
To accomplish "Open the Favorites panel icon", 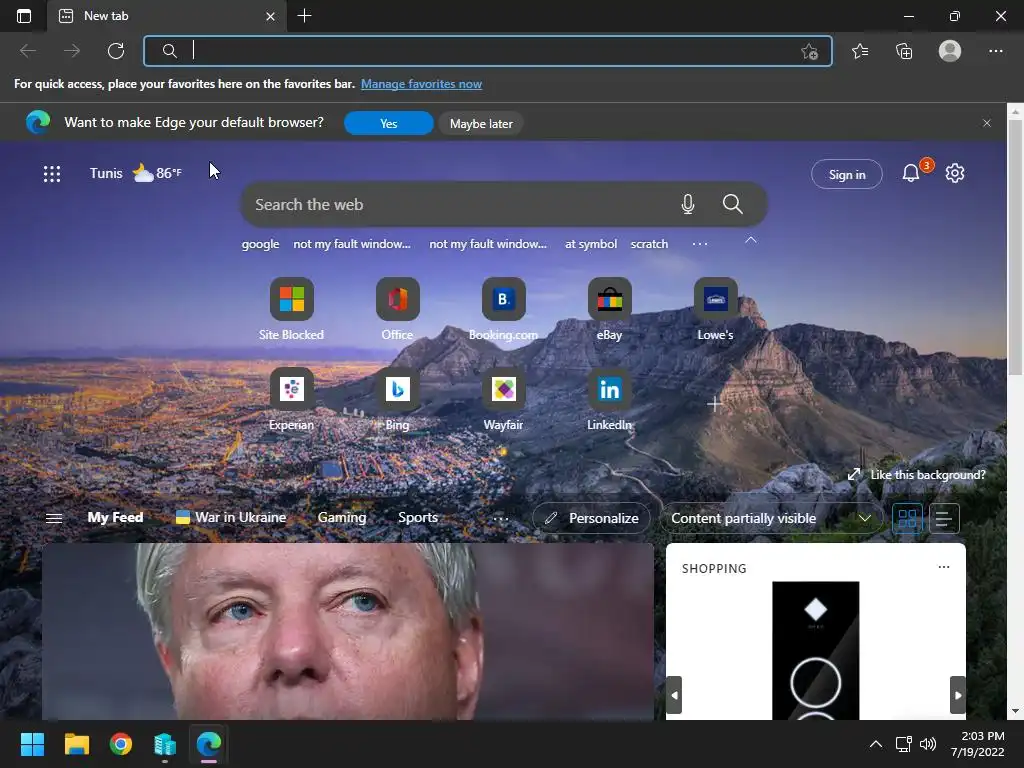I will pyautogui.click(x=860, y=51).
